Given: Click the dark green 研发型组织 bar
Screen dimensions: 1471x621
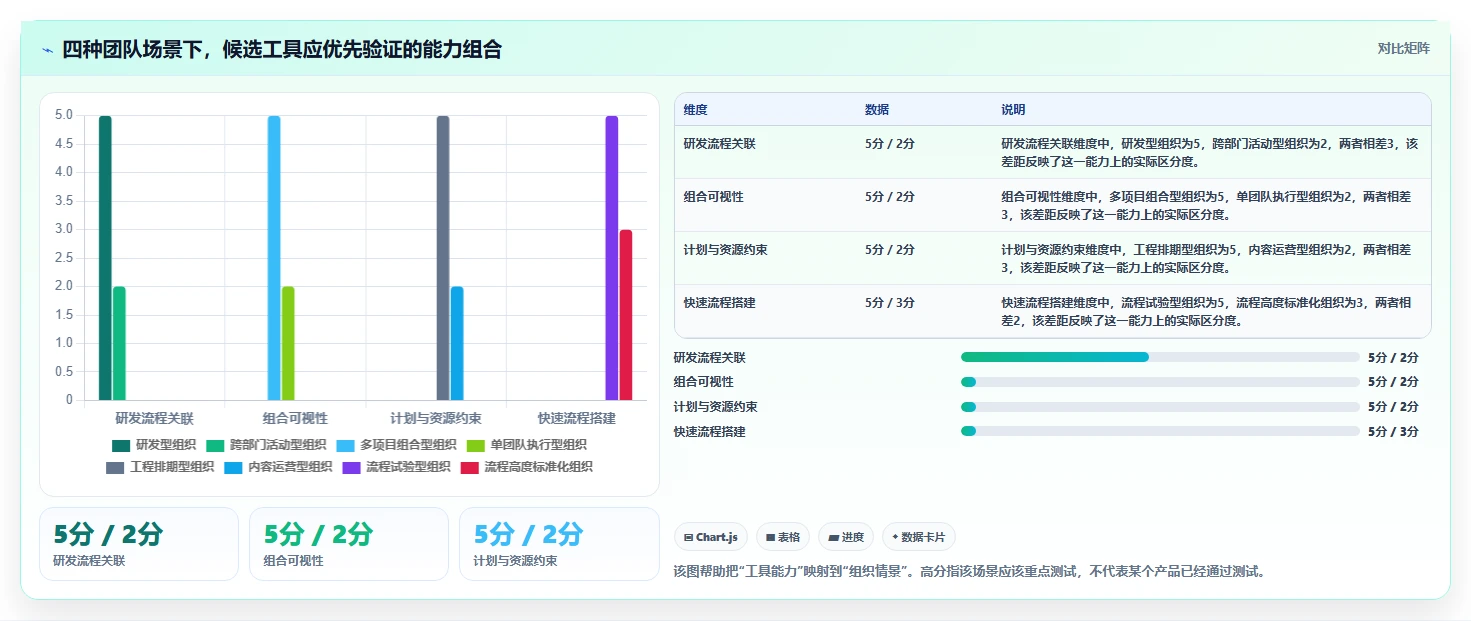Looking at the screenshot, I should (105, 258).
